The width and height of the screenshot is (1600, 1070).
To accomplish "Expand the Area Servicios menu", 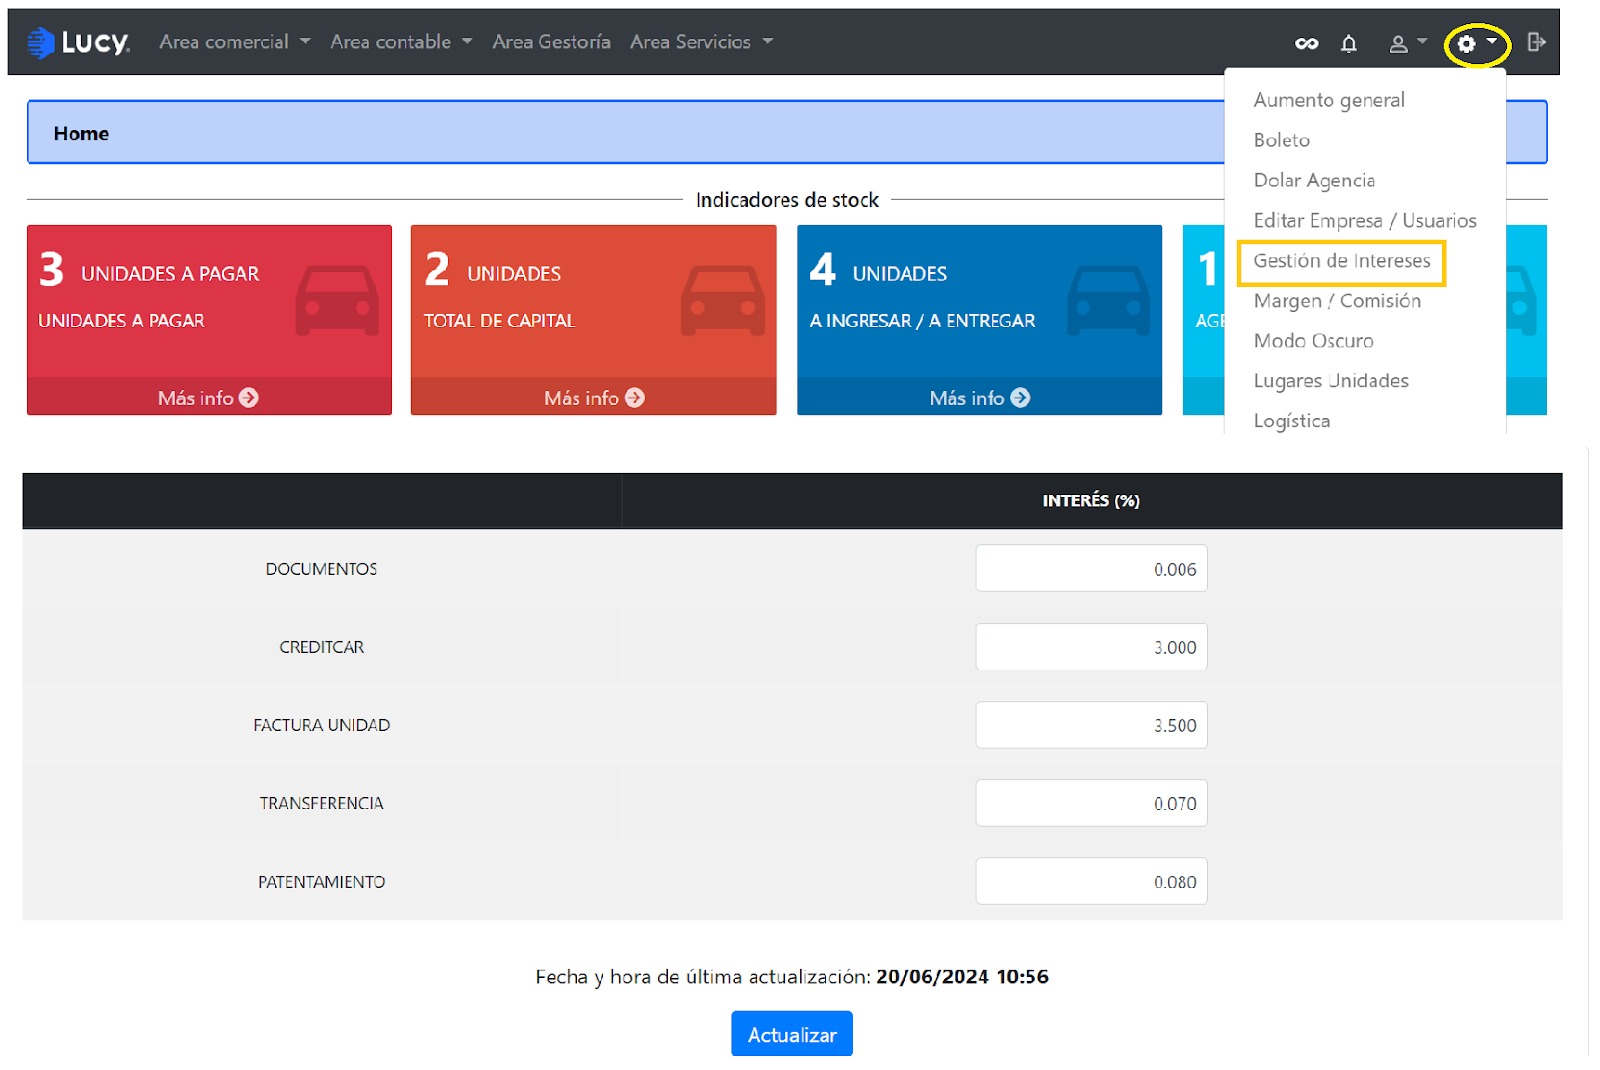I will coord(701,42).
